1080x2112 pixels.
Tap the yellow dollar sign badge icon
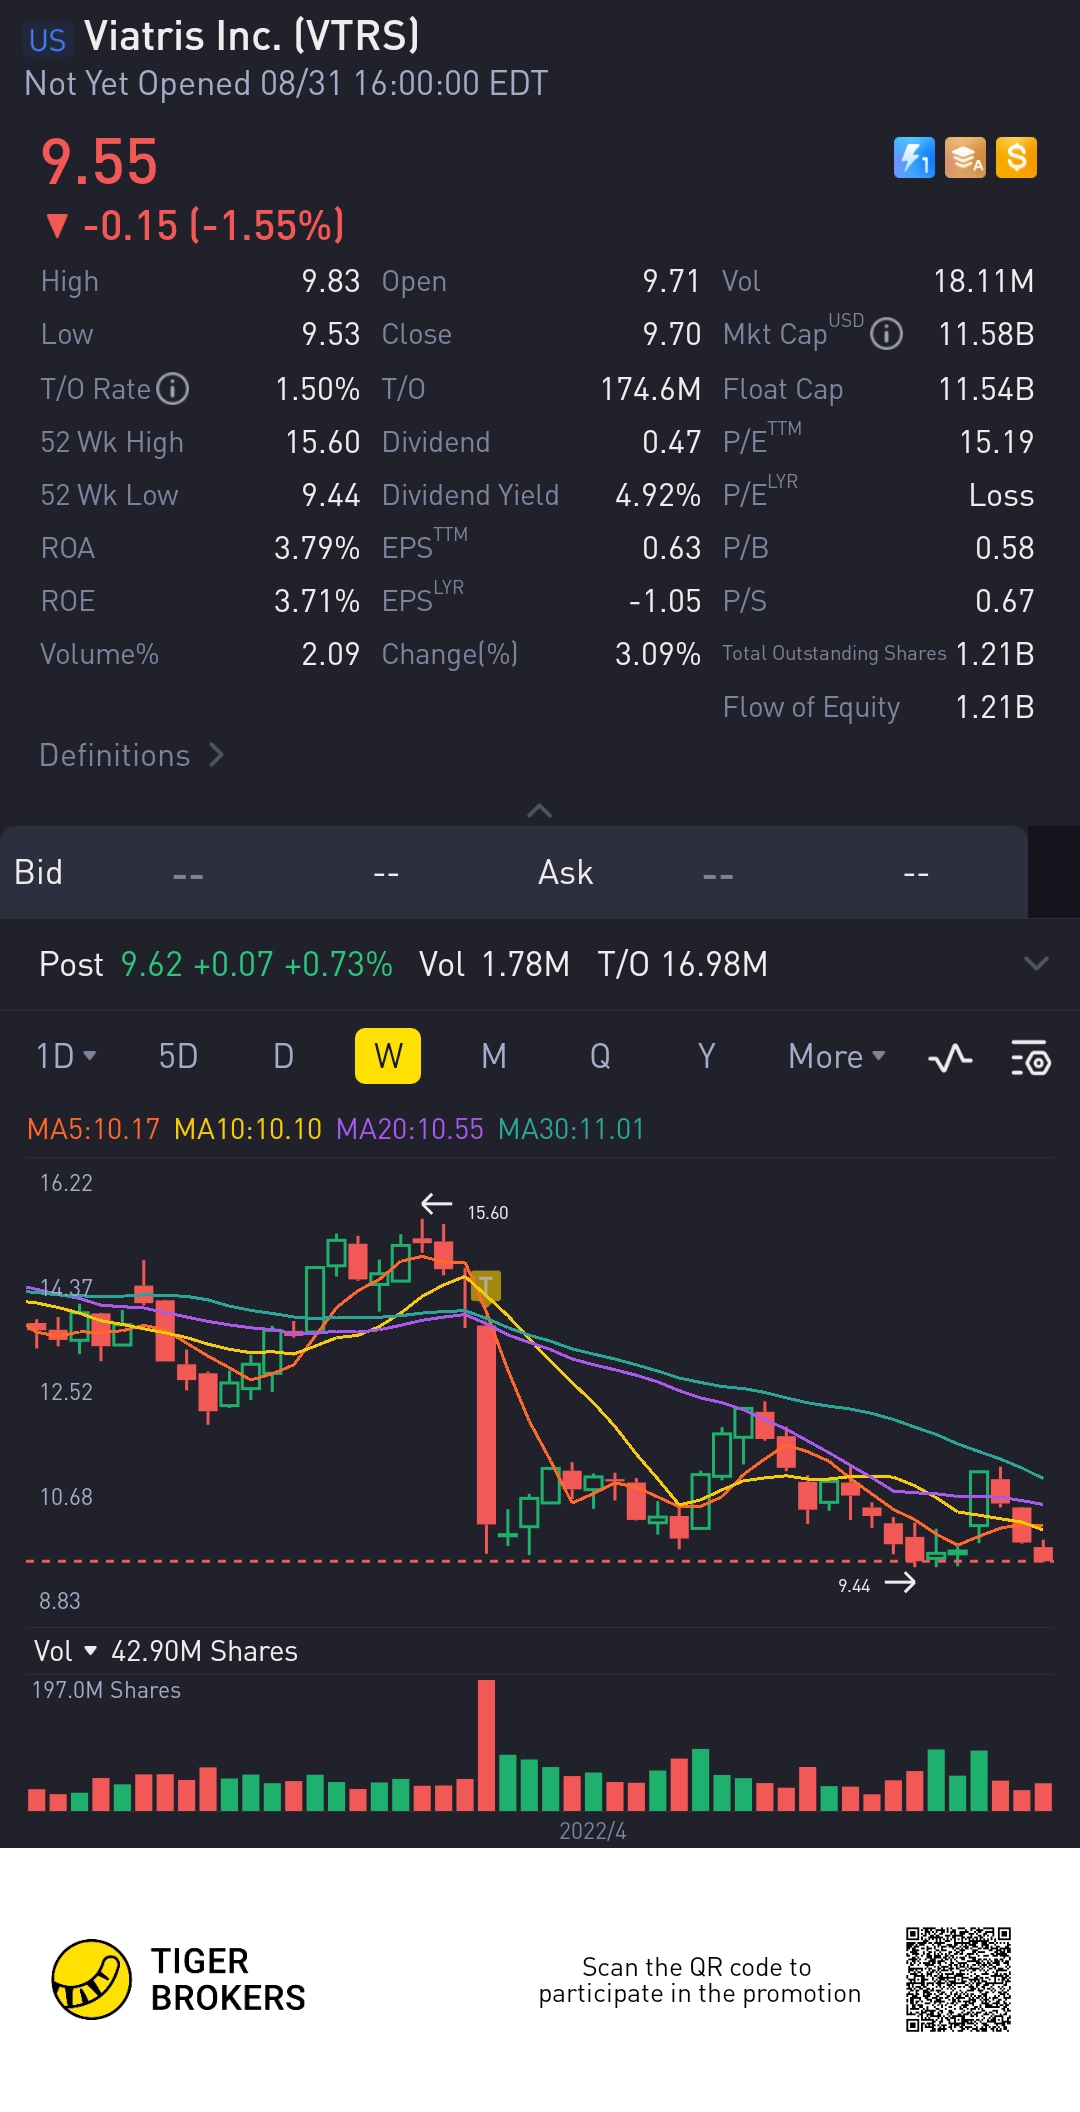(1016, 158)
